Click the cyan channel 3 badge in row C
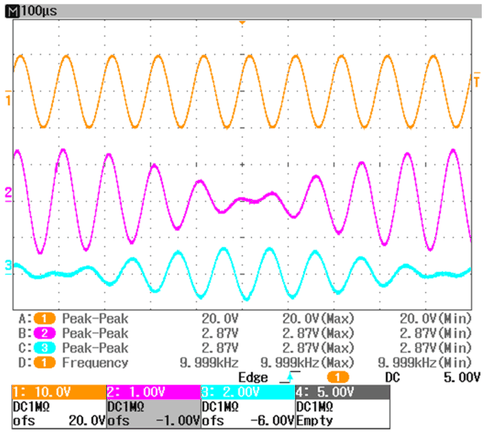 tap(44, 348)
